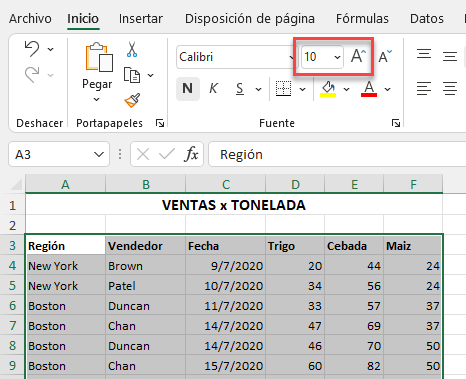The image size is (466, 379).
Task: Open the Fórmulas tab
Action: tap(362, 19)
